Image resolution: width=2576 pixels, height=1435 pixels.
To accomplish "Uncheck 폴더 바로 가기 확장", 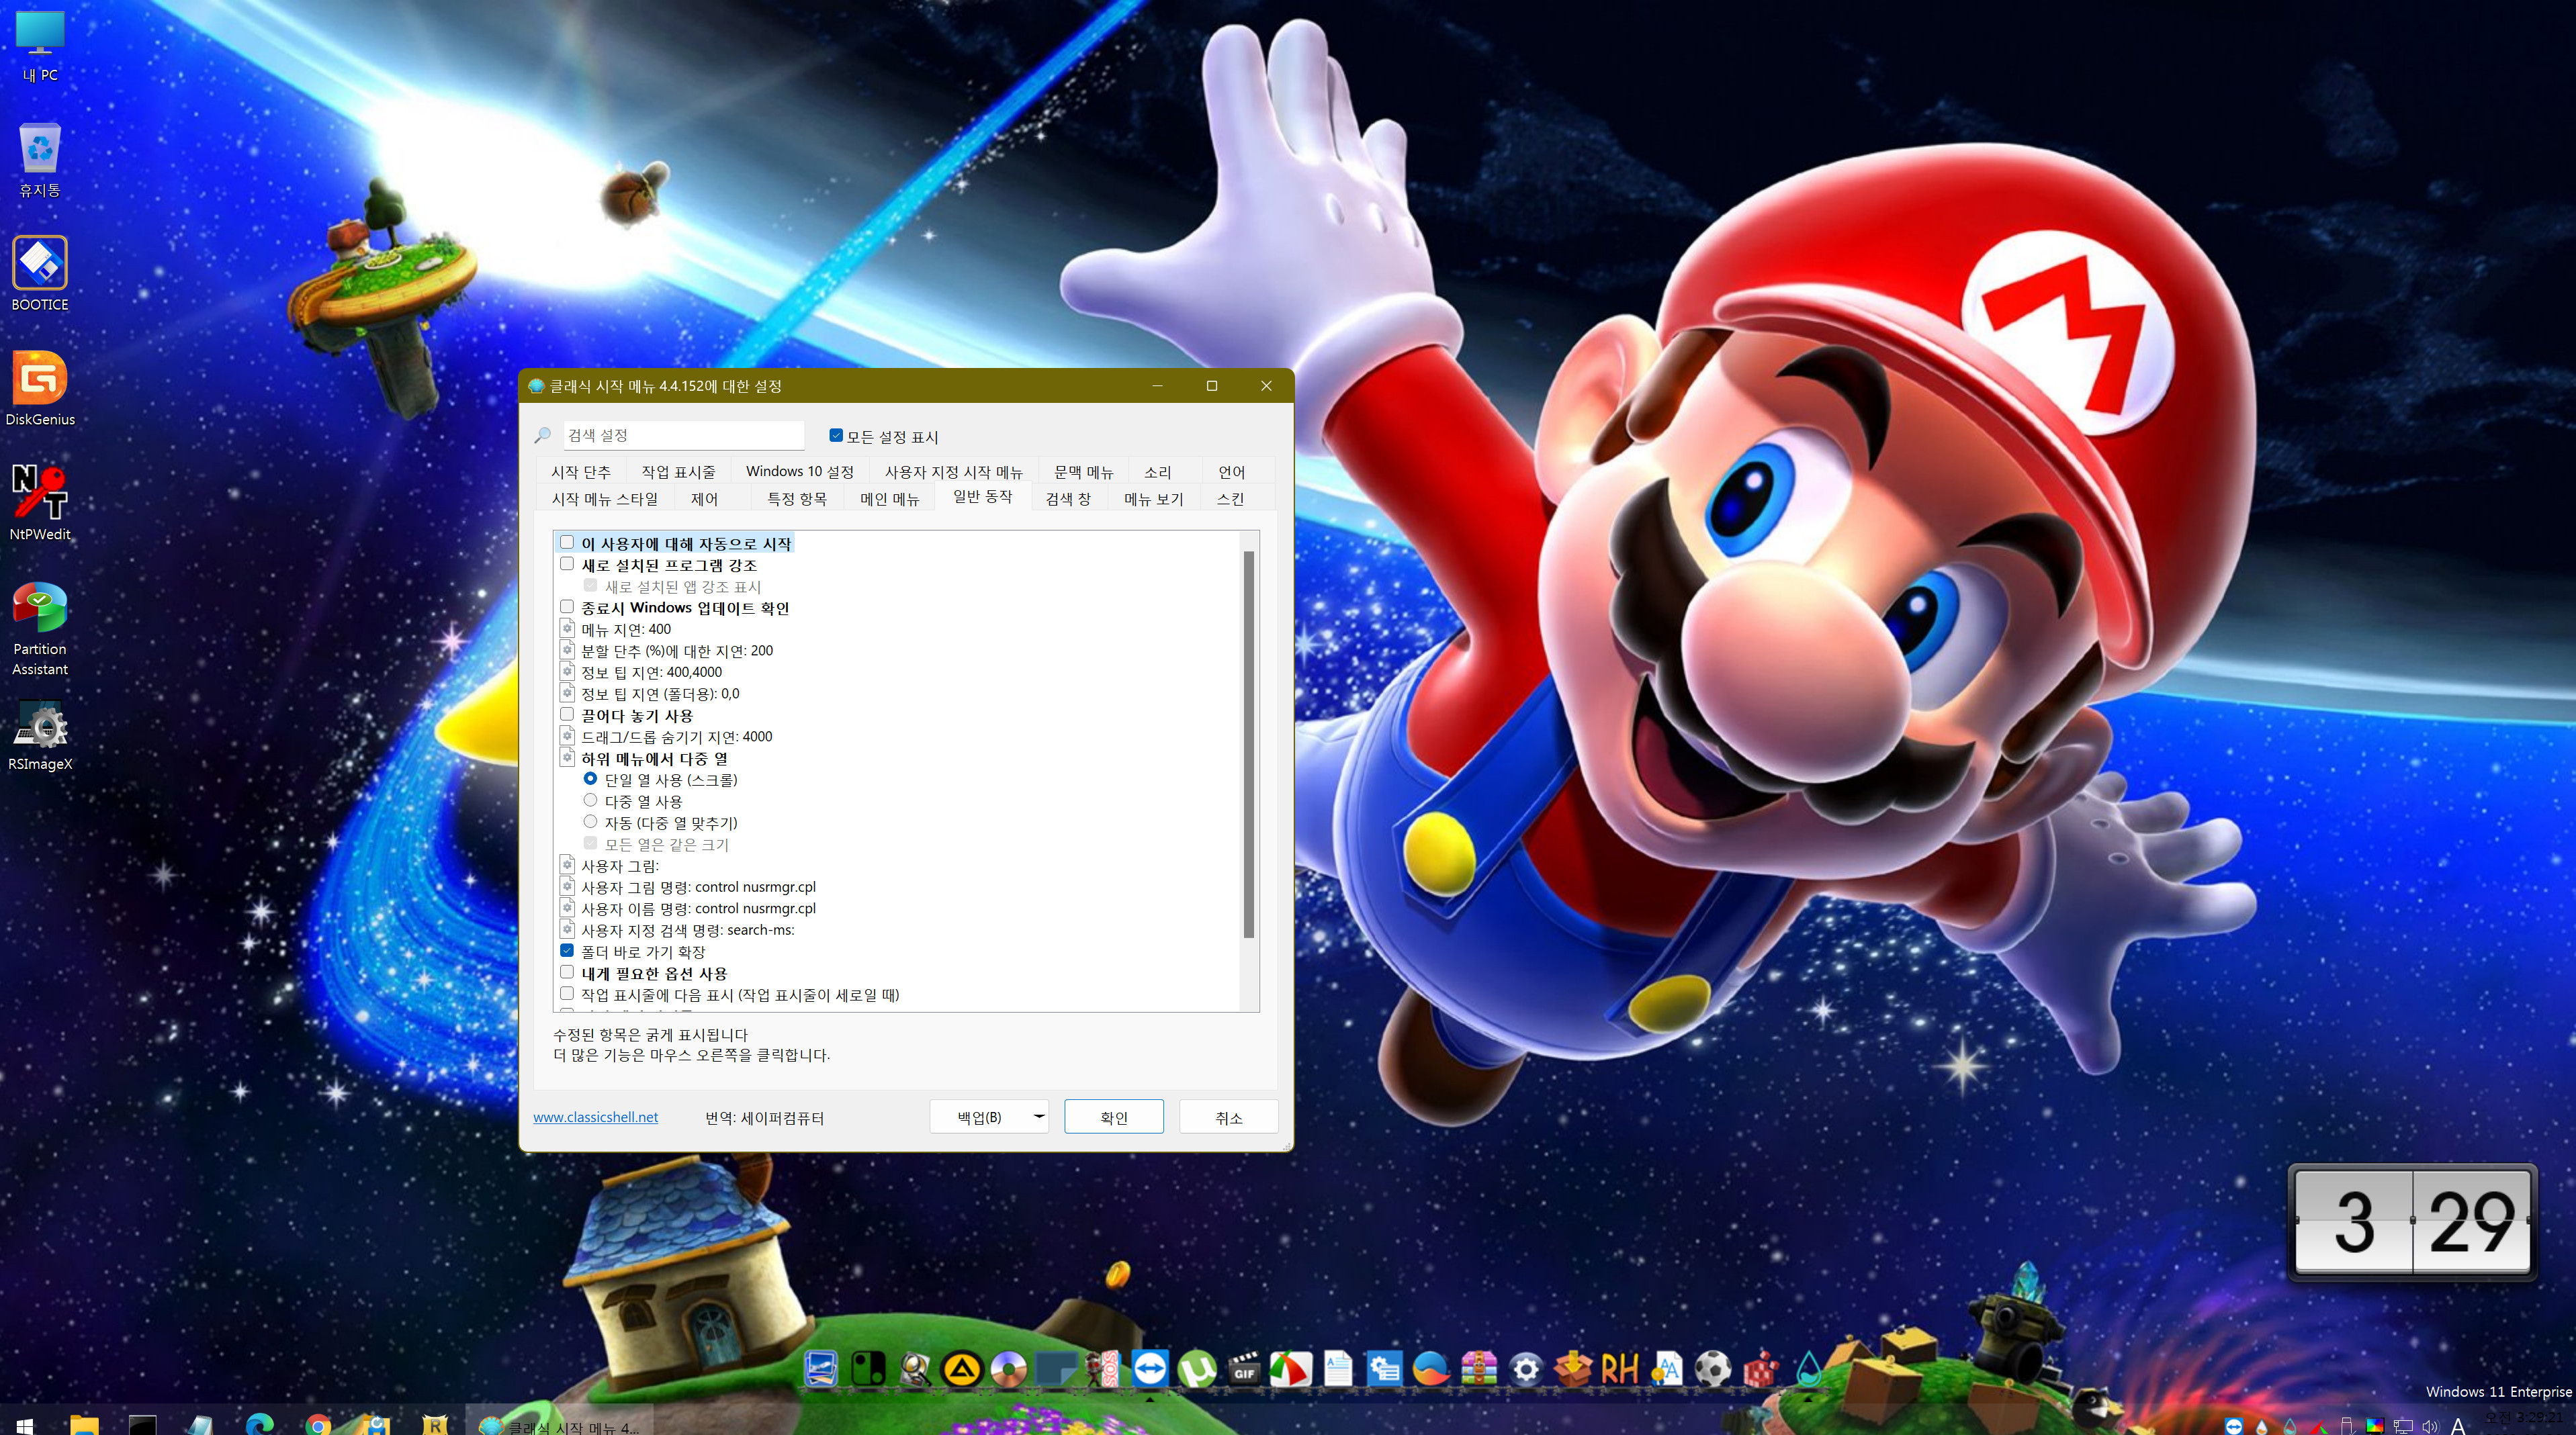I will coord(567,951).
